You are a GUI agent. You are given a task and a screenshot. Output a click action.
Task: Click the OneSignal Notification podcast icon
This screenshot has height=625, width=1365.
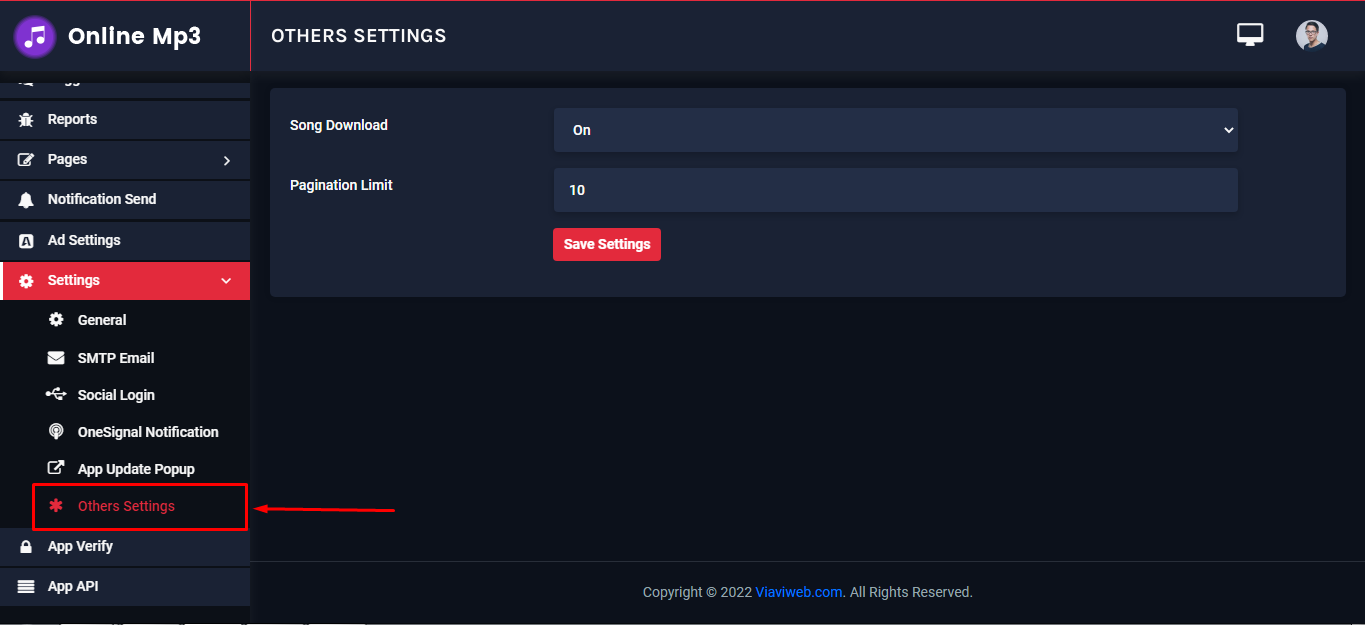point(56,432)
